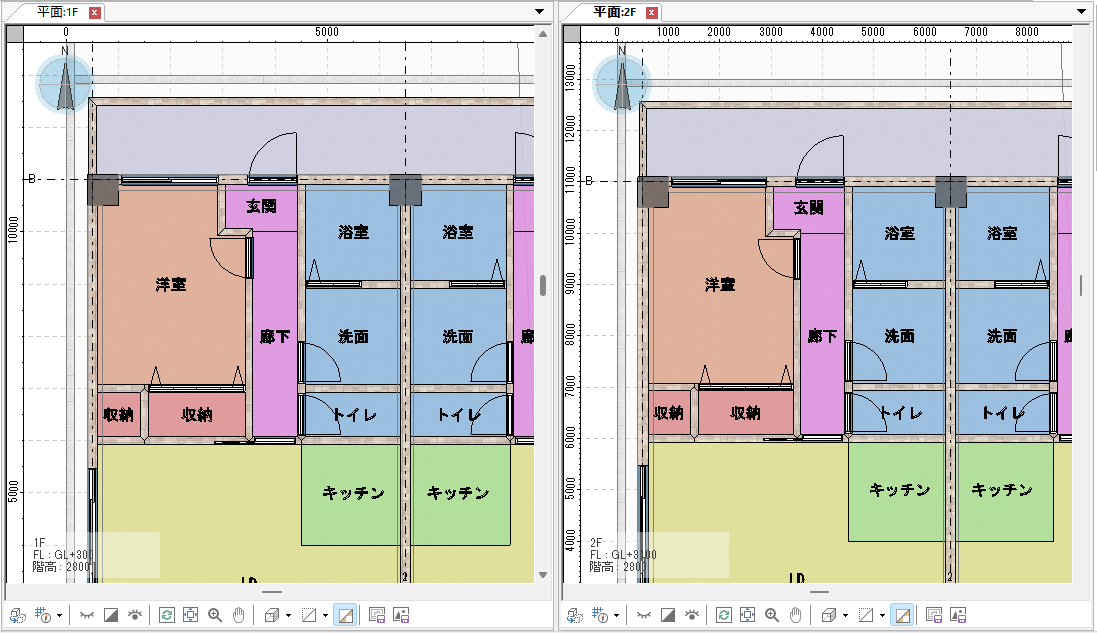Toggle the highlighted color fill button in 1F toolbar

click(344, 615)
